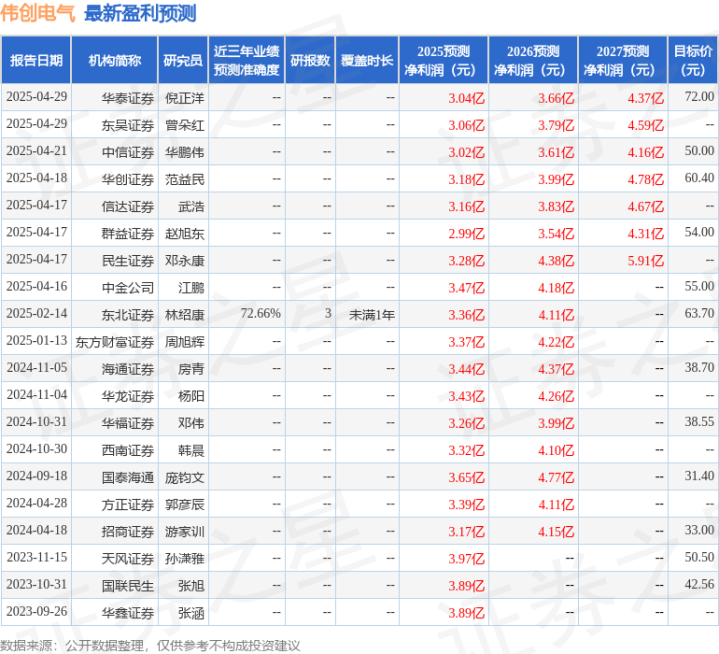
Task: Click the 东方财富证券 institution cell
Action: point(115,342)
